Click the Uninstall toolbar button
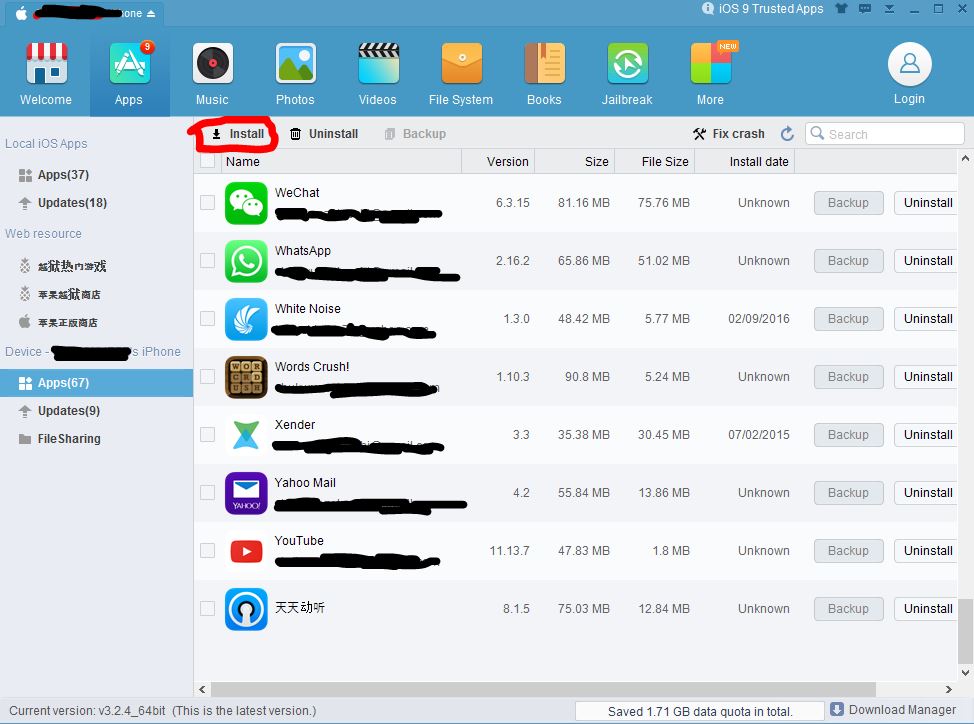Viewport: 974px width, 724px height. tap(324, 133)
